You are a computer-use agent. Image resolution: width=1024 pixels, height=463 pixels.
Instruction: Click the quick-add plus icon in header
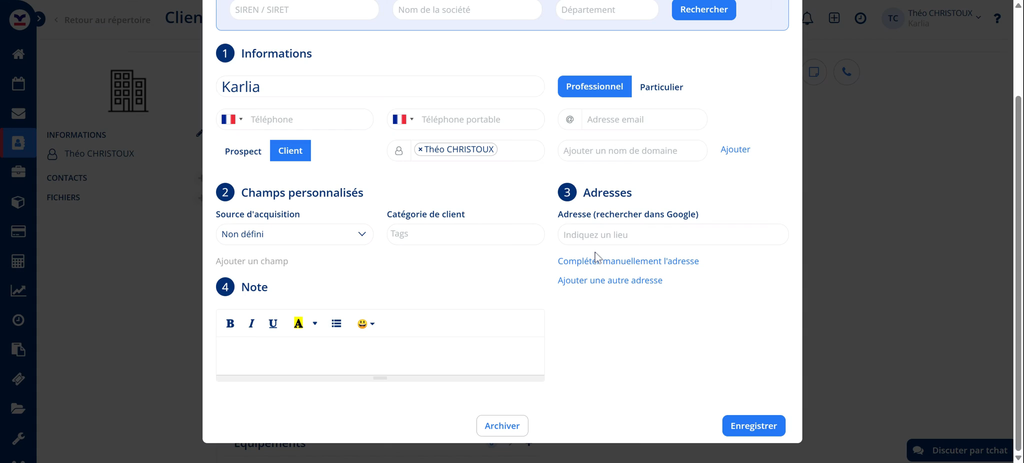(834, 19)
